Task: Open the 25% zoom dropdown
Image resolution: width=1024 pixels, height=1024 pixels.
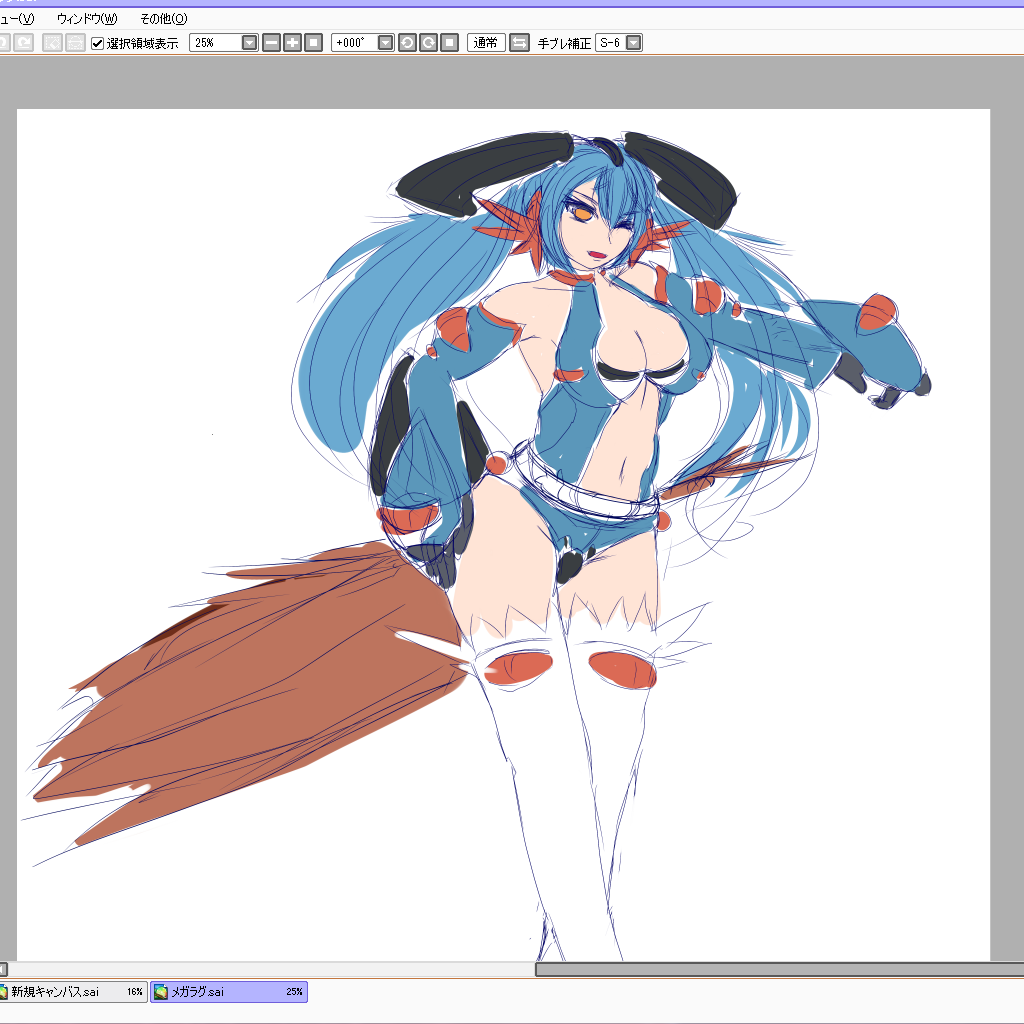Action: tap(249, 43)
